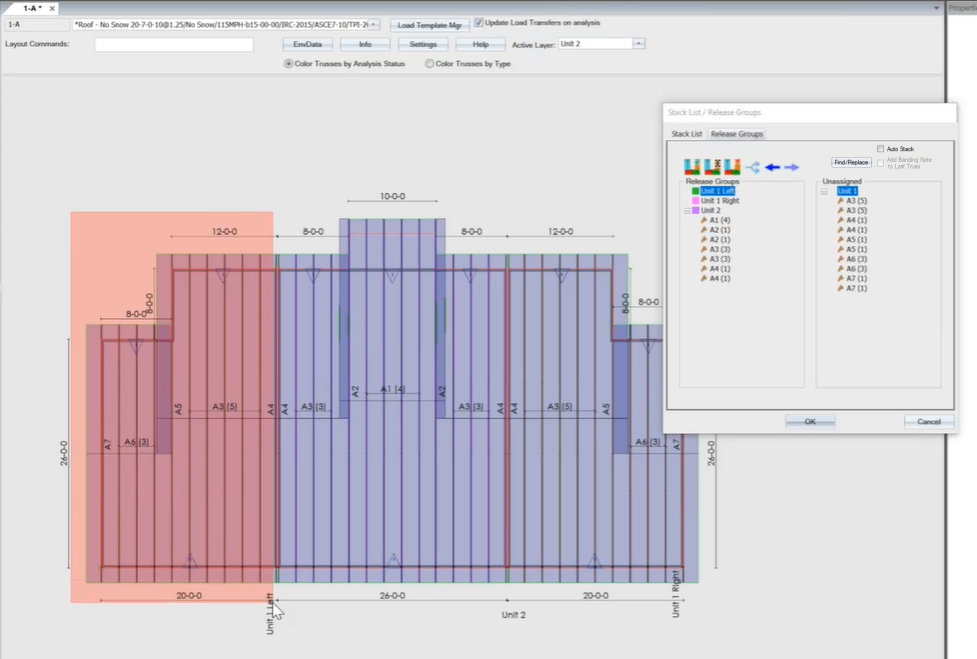Switch to the Stack List tab

(687, 134)
